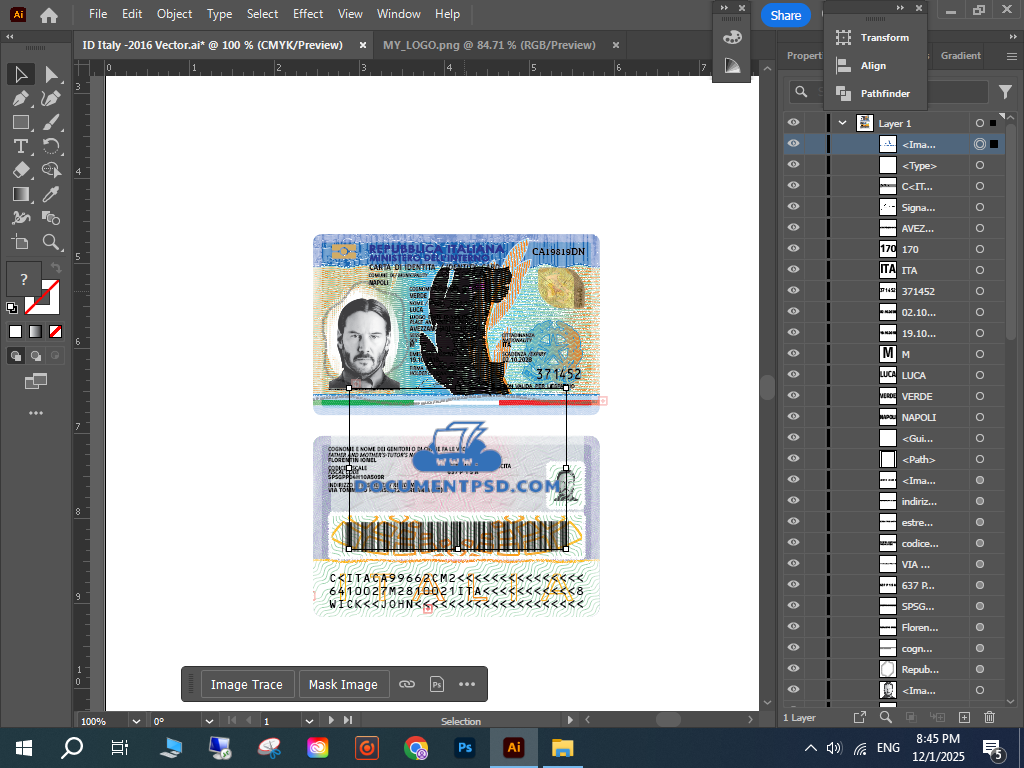Click the None color swatch below Fill

pos(56,331)
